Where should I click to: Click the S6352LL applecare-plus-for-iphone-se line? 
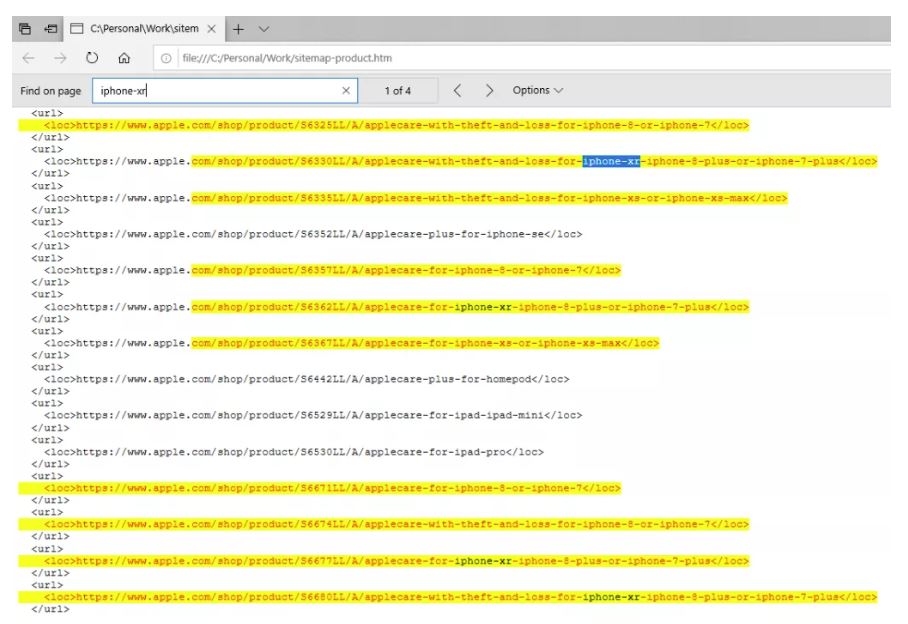coord(313,234)
